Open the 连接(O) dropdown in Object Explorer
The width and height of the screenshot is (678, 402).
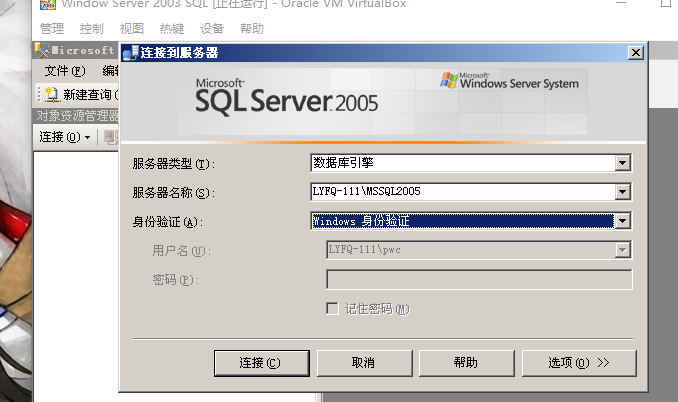click(x=65, y=137)
